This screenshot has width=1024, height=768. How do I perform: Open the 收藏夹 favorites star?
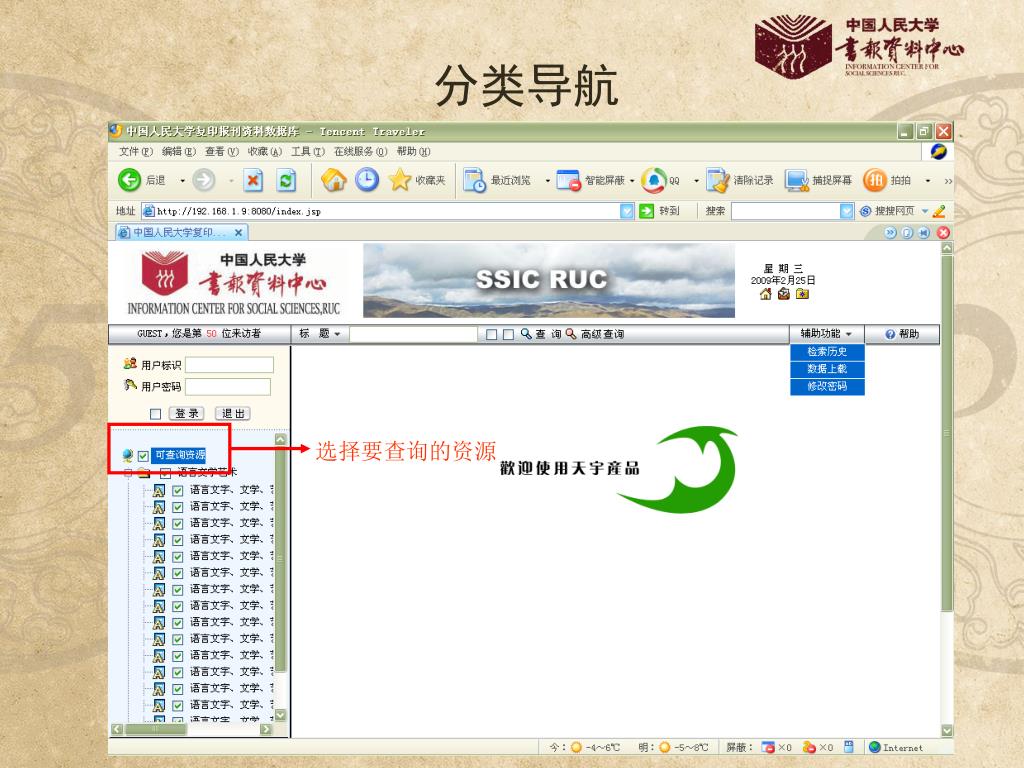[400, 180]
